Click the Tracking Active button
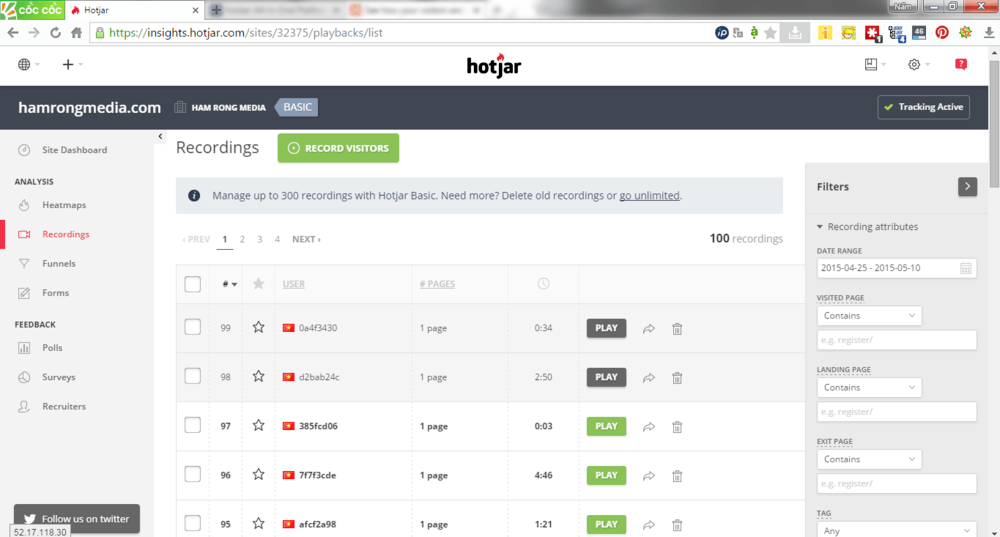1000x537 pixels. [923, 107]
